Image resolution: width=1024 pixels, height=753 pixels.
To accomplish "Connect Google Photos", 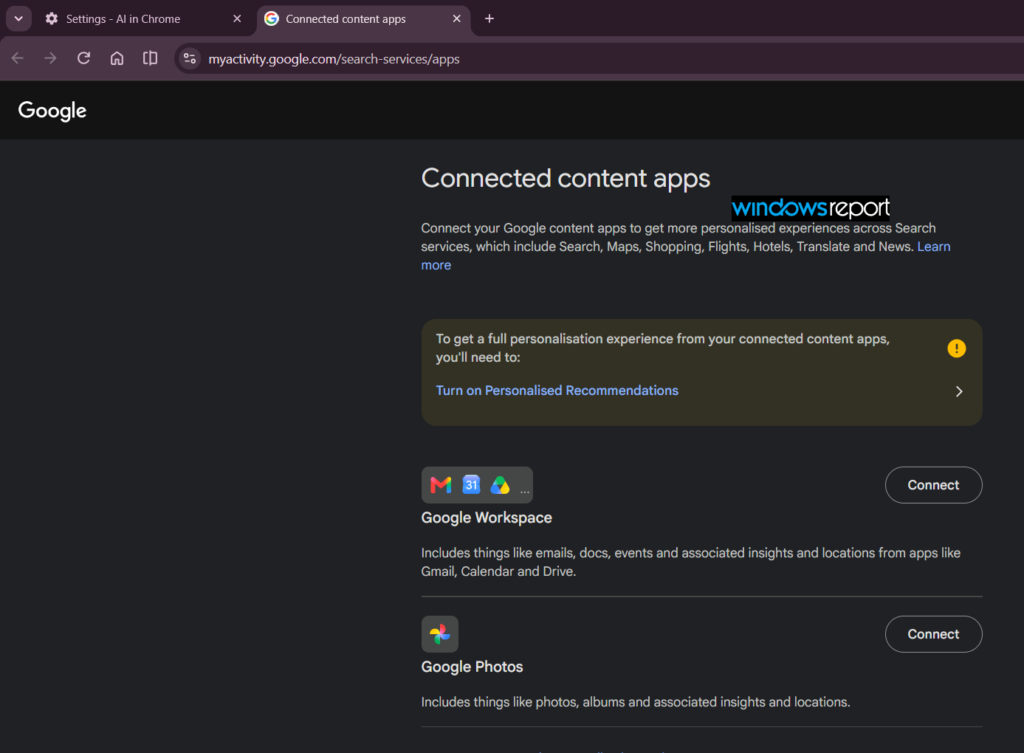I will click(933, 634).
